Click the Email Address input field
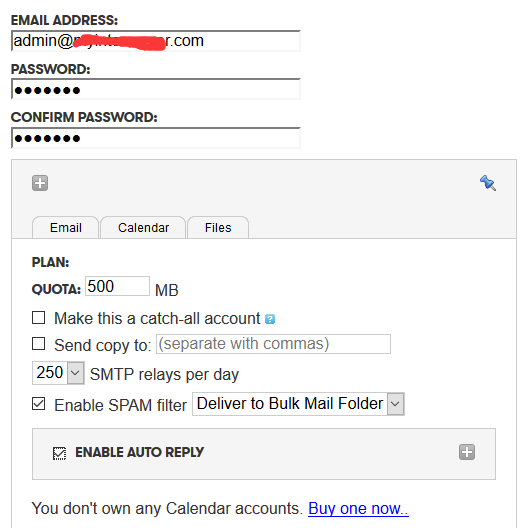The image size is (526, 528). point(156,41)
